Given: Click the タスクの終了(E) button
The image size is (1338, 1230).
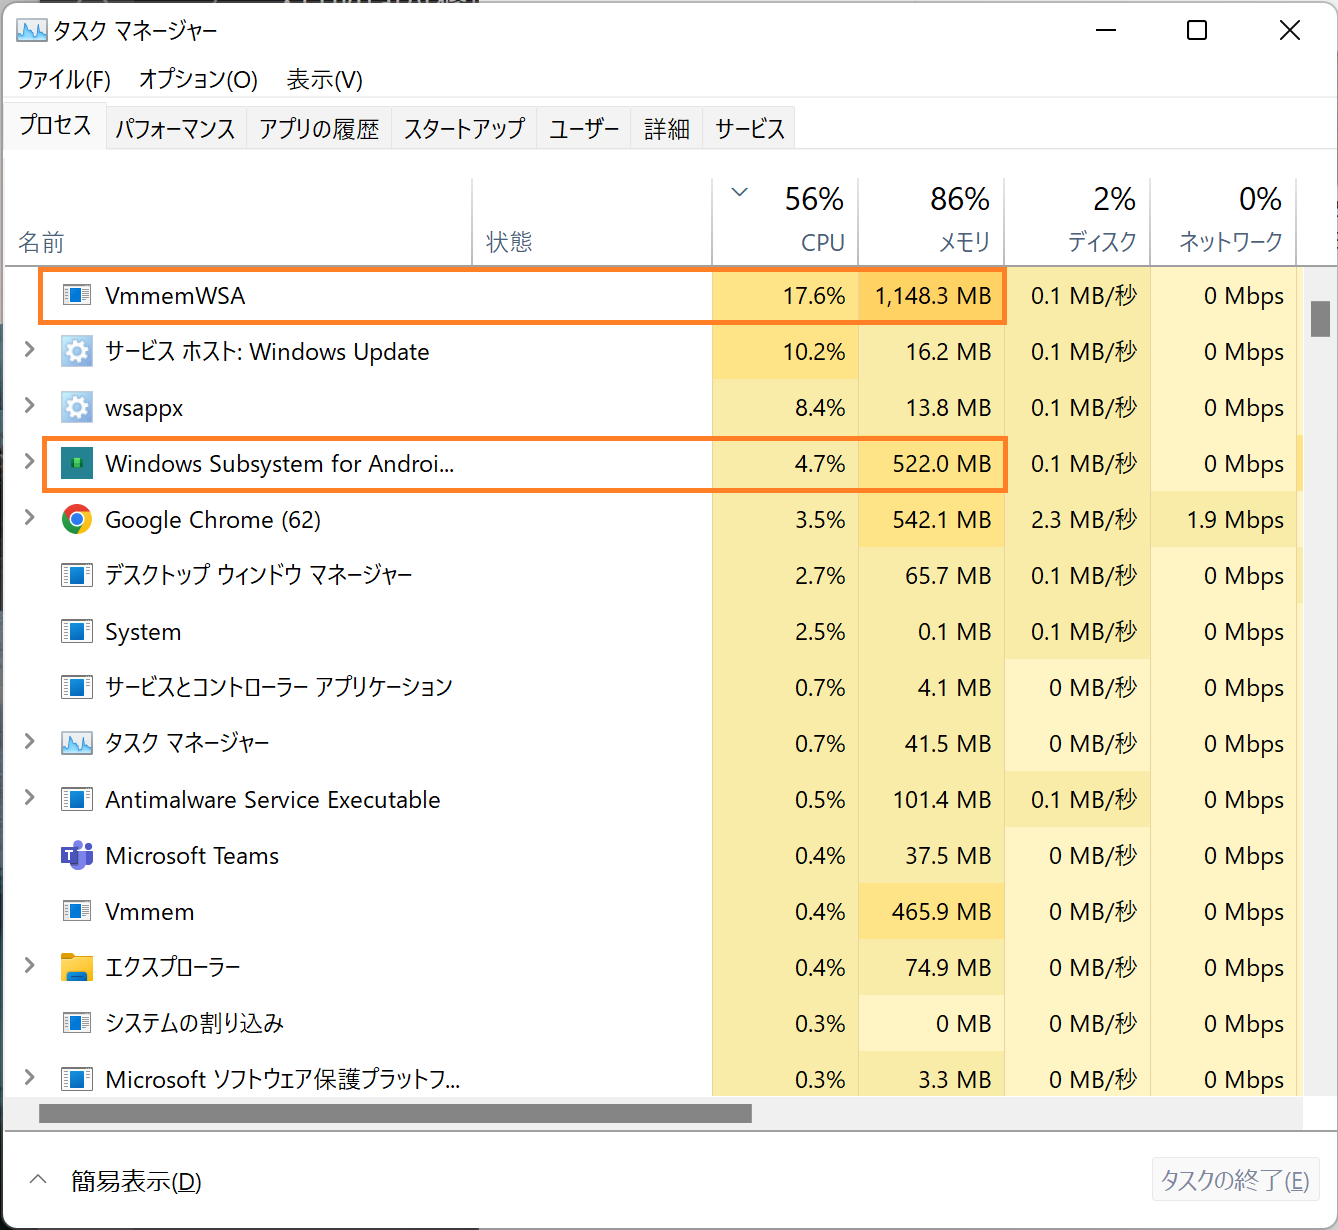Looking at the screenshot, I should tap(1235, 1180).
